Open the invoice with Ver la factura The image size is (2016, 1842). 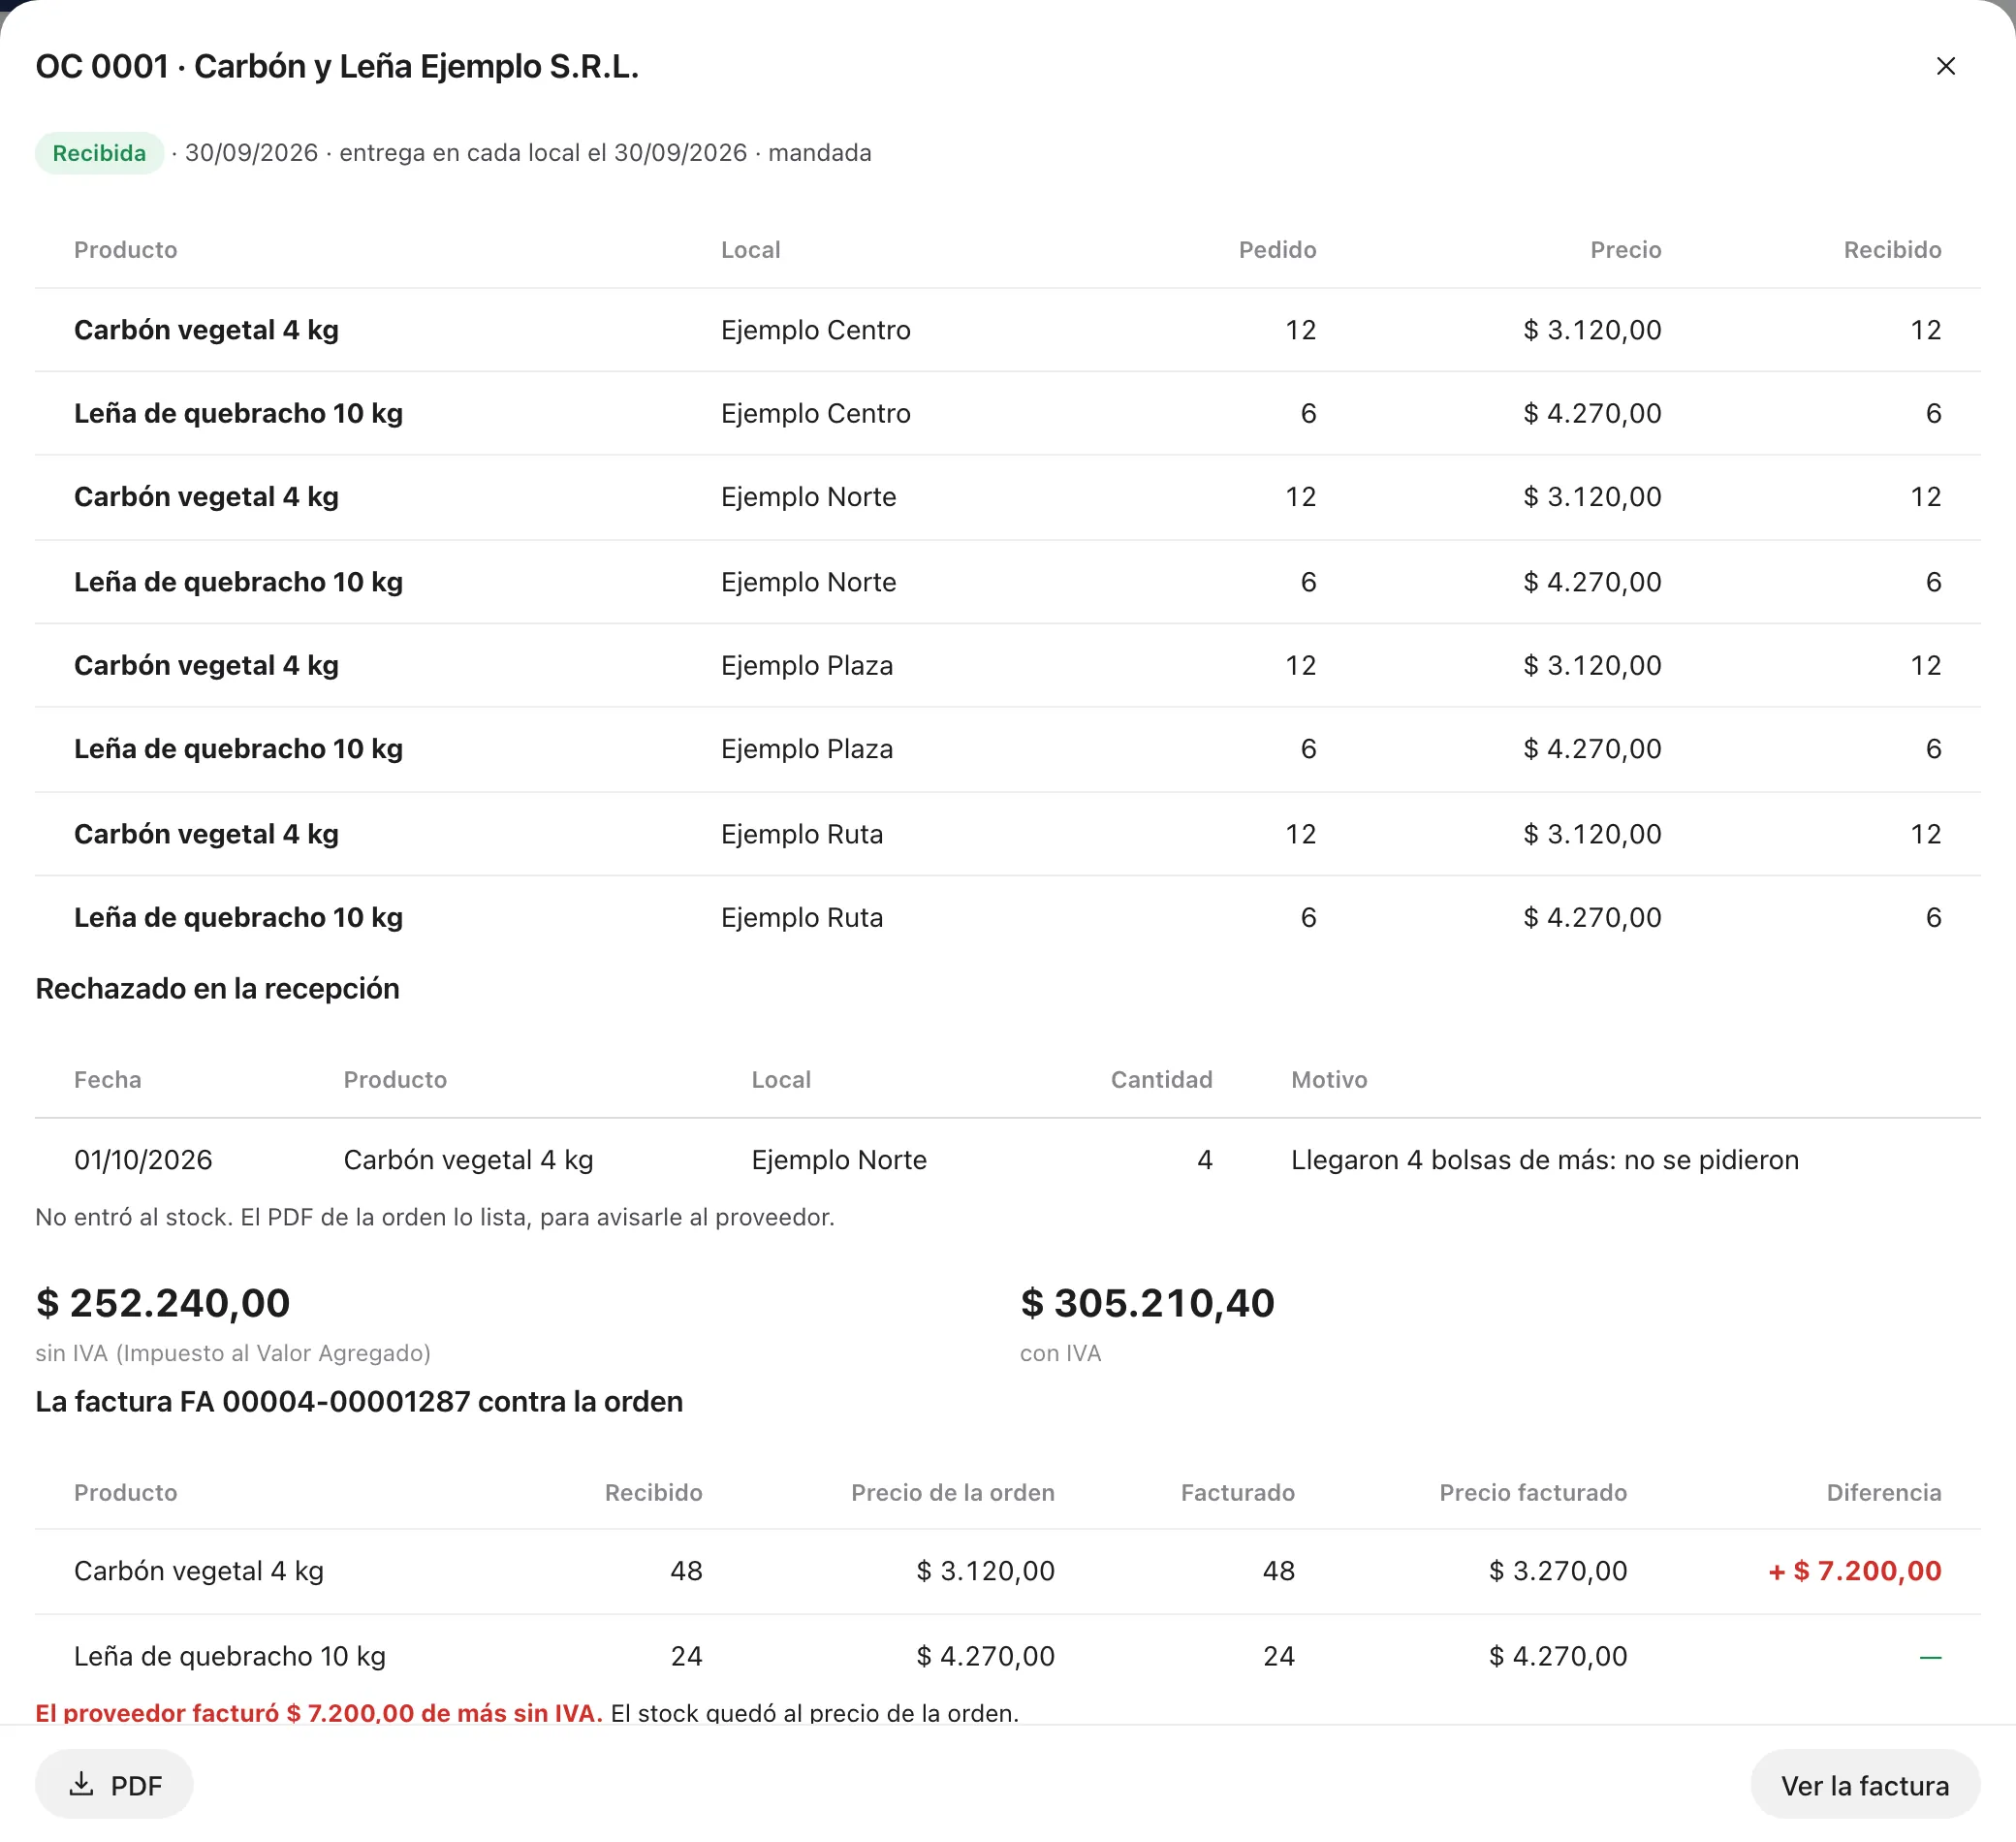click(x=1864, y=1785)
